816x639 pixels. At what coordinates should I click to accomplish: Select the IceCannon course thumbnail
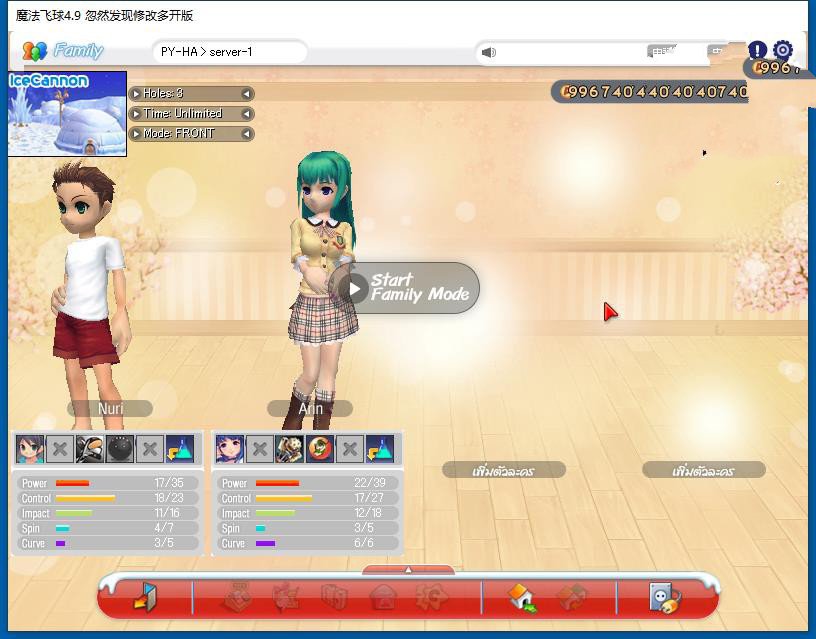coord(67,113)
